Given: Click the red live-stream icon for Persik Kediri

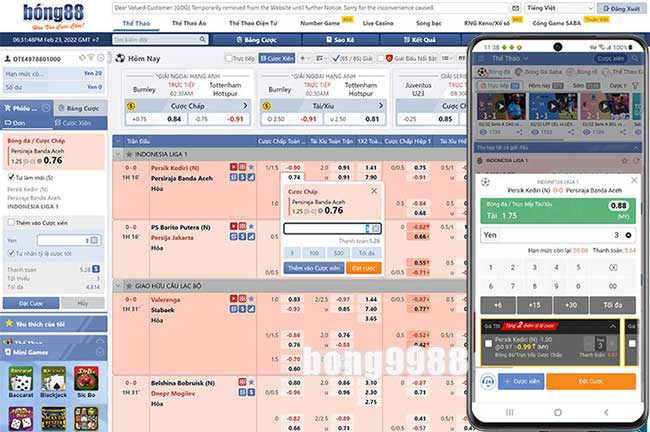Looking at the screenshot, I should [x=234, y=167].
